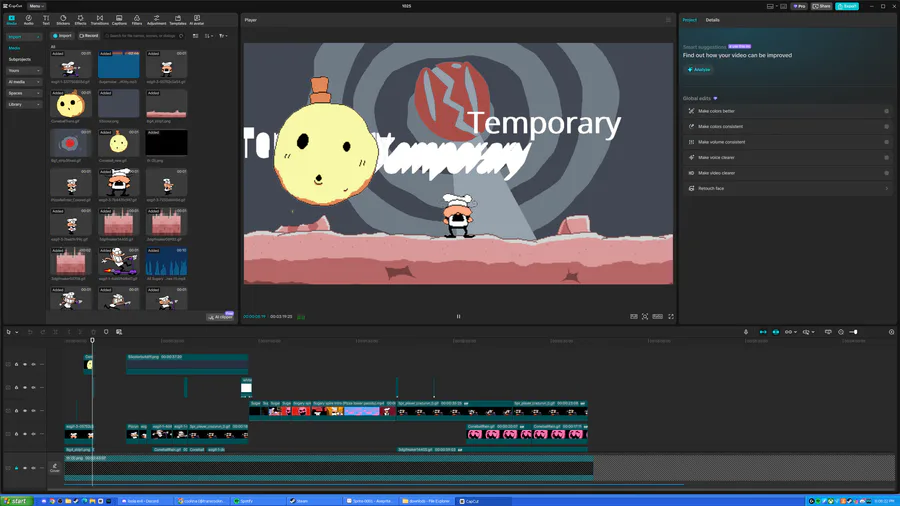Switch to the Details tab
900x506 pixels.
tap(712, 20)
